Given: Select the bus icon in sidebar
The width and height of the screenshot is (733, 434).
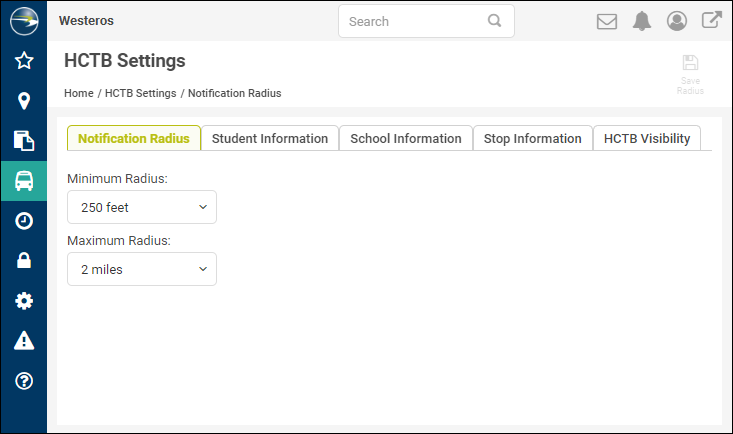Looking at the screenshot, I should click(24, 181).
